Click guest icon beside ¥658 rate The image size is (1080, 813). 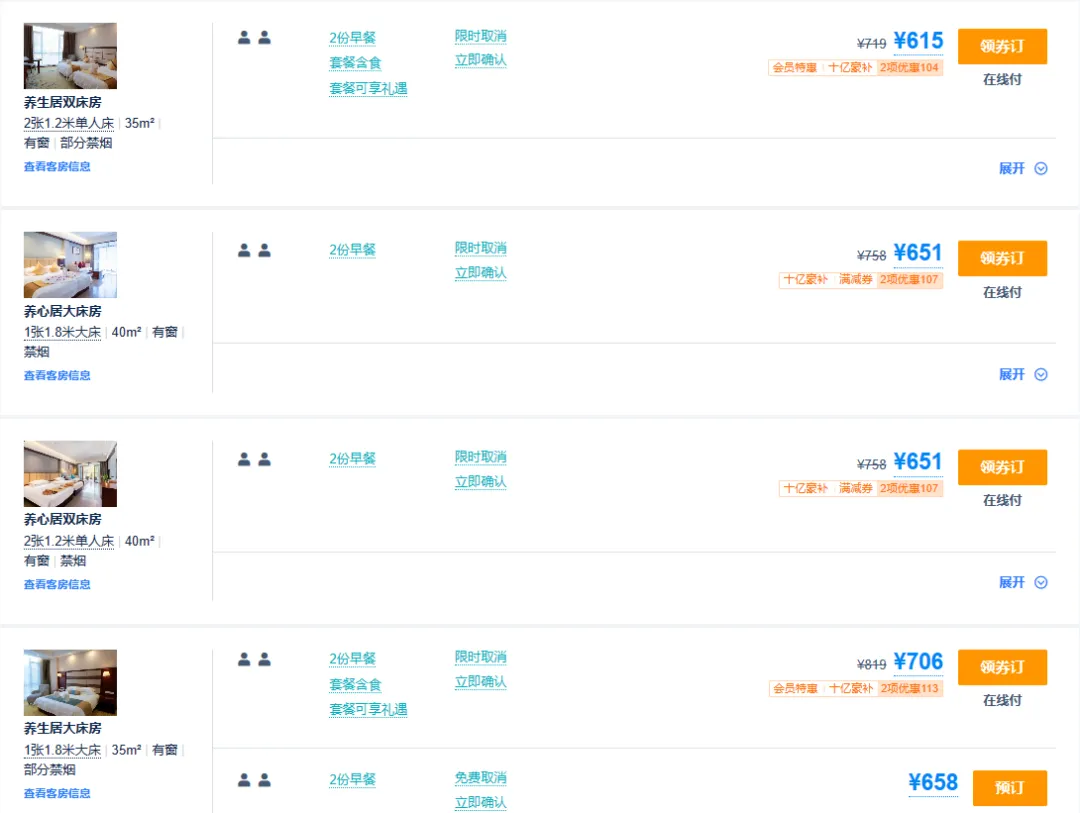click(x=254, y=779)
